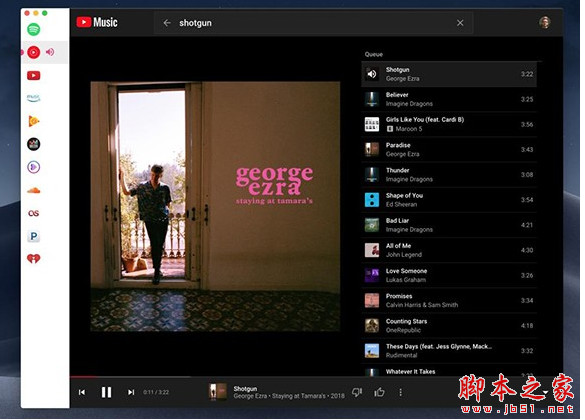Skip to next track
Viewport: 585px width, 420px height.
tap(131, 392)
